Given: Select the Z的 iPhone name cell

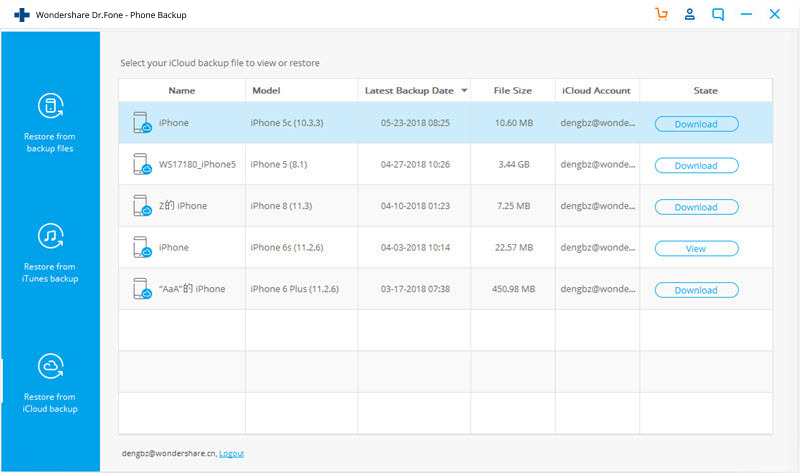Looking at the screenshot, I should (x=183, y=206).
